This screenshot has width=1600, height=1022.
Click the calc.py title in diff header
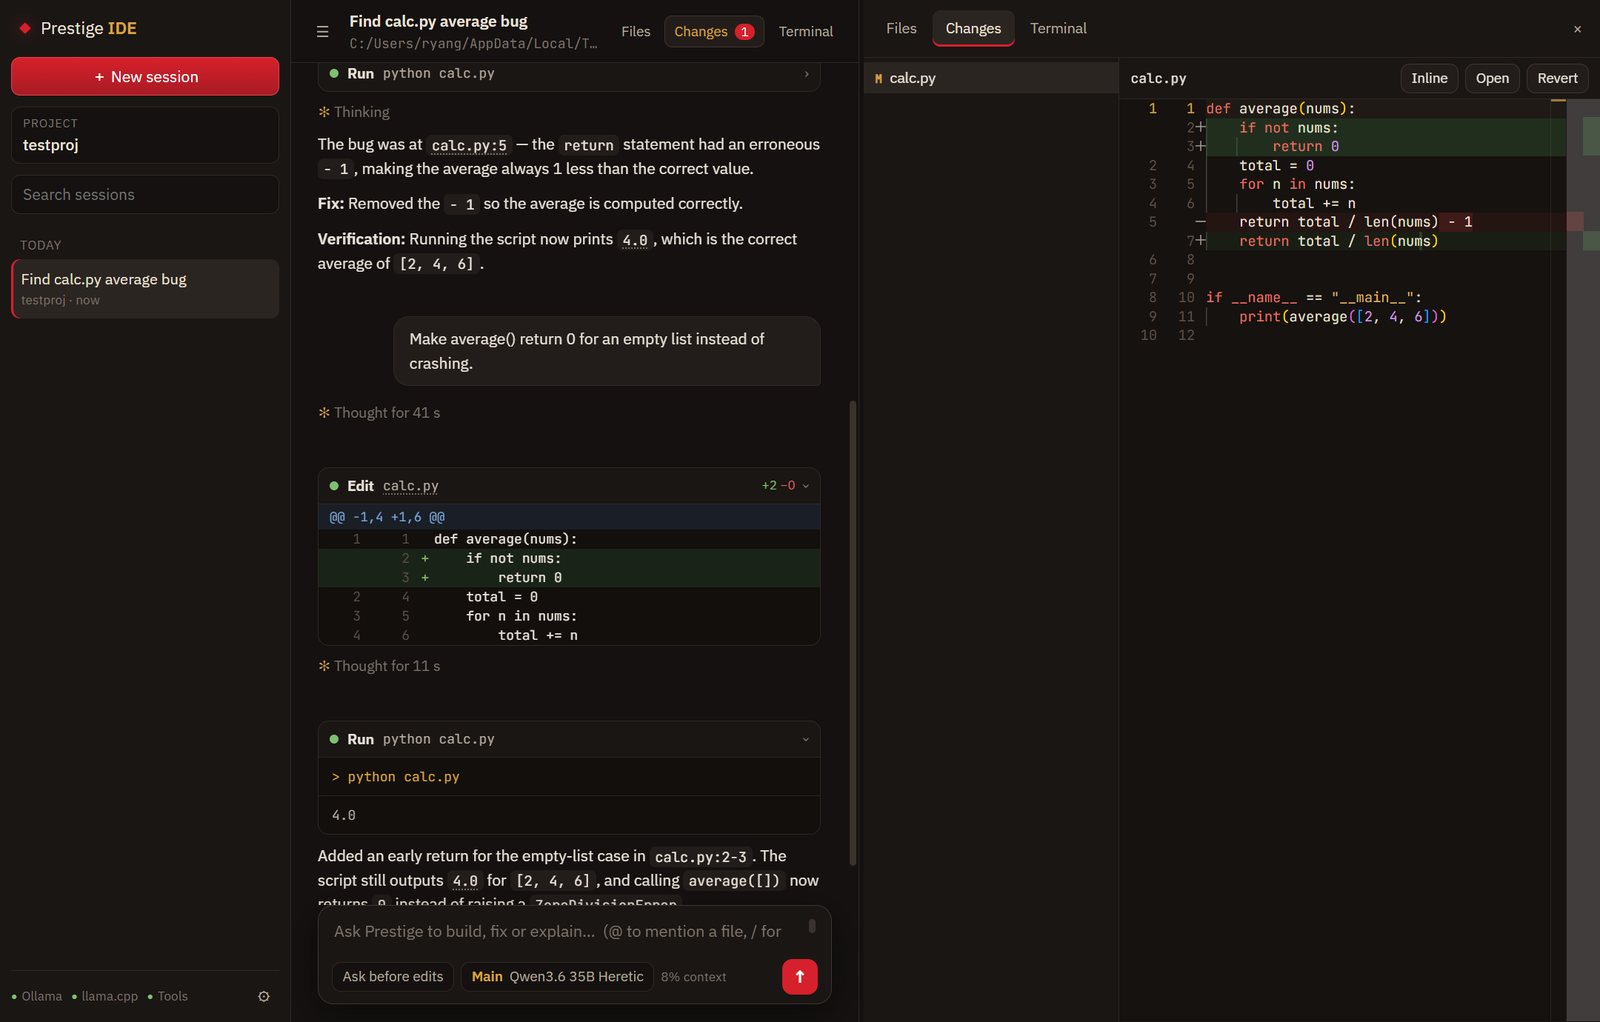coord(1158,78)
